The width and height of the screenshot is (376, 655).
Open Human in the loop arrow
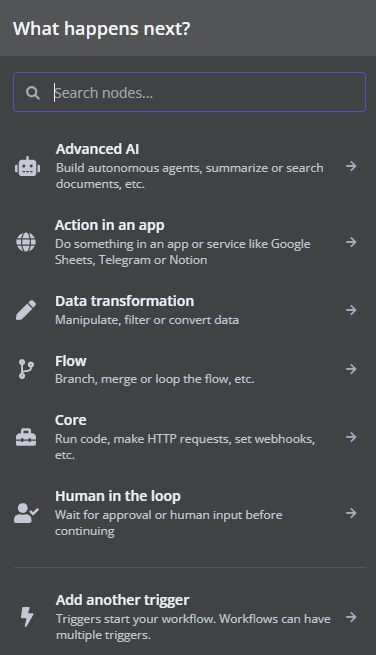tap(351, 513)
